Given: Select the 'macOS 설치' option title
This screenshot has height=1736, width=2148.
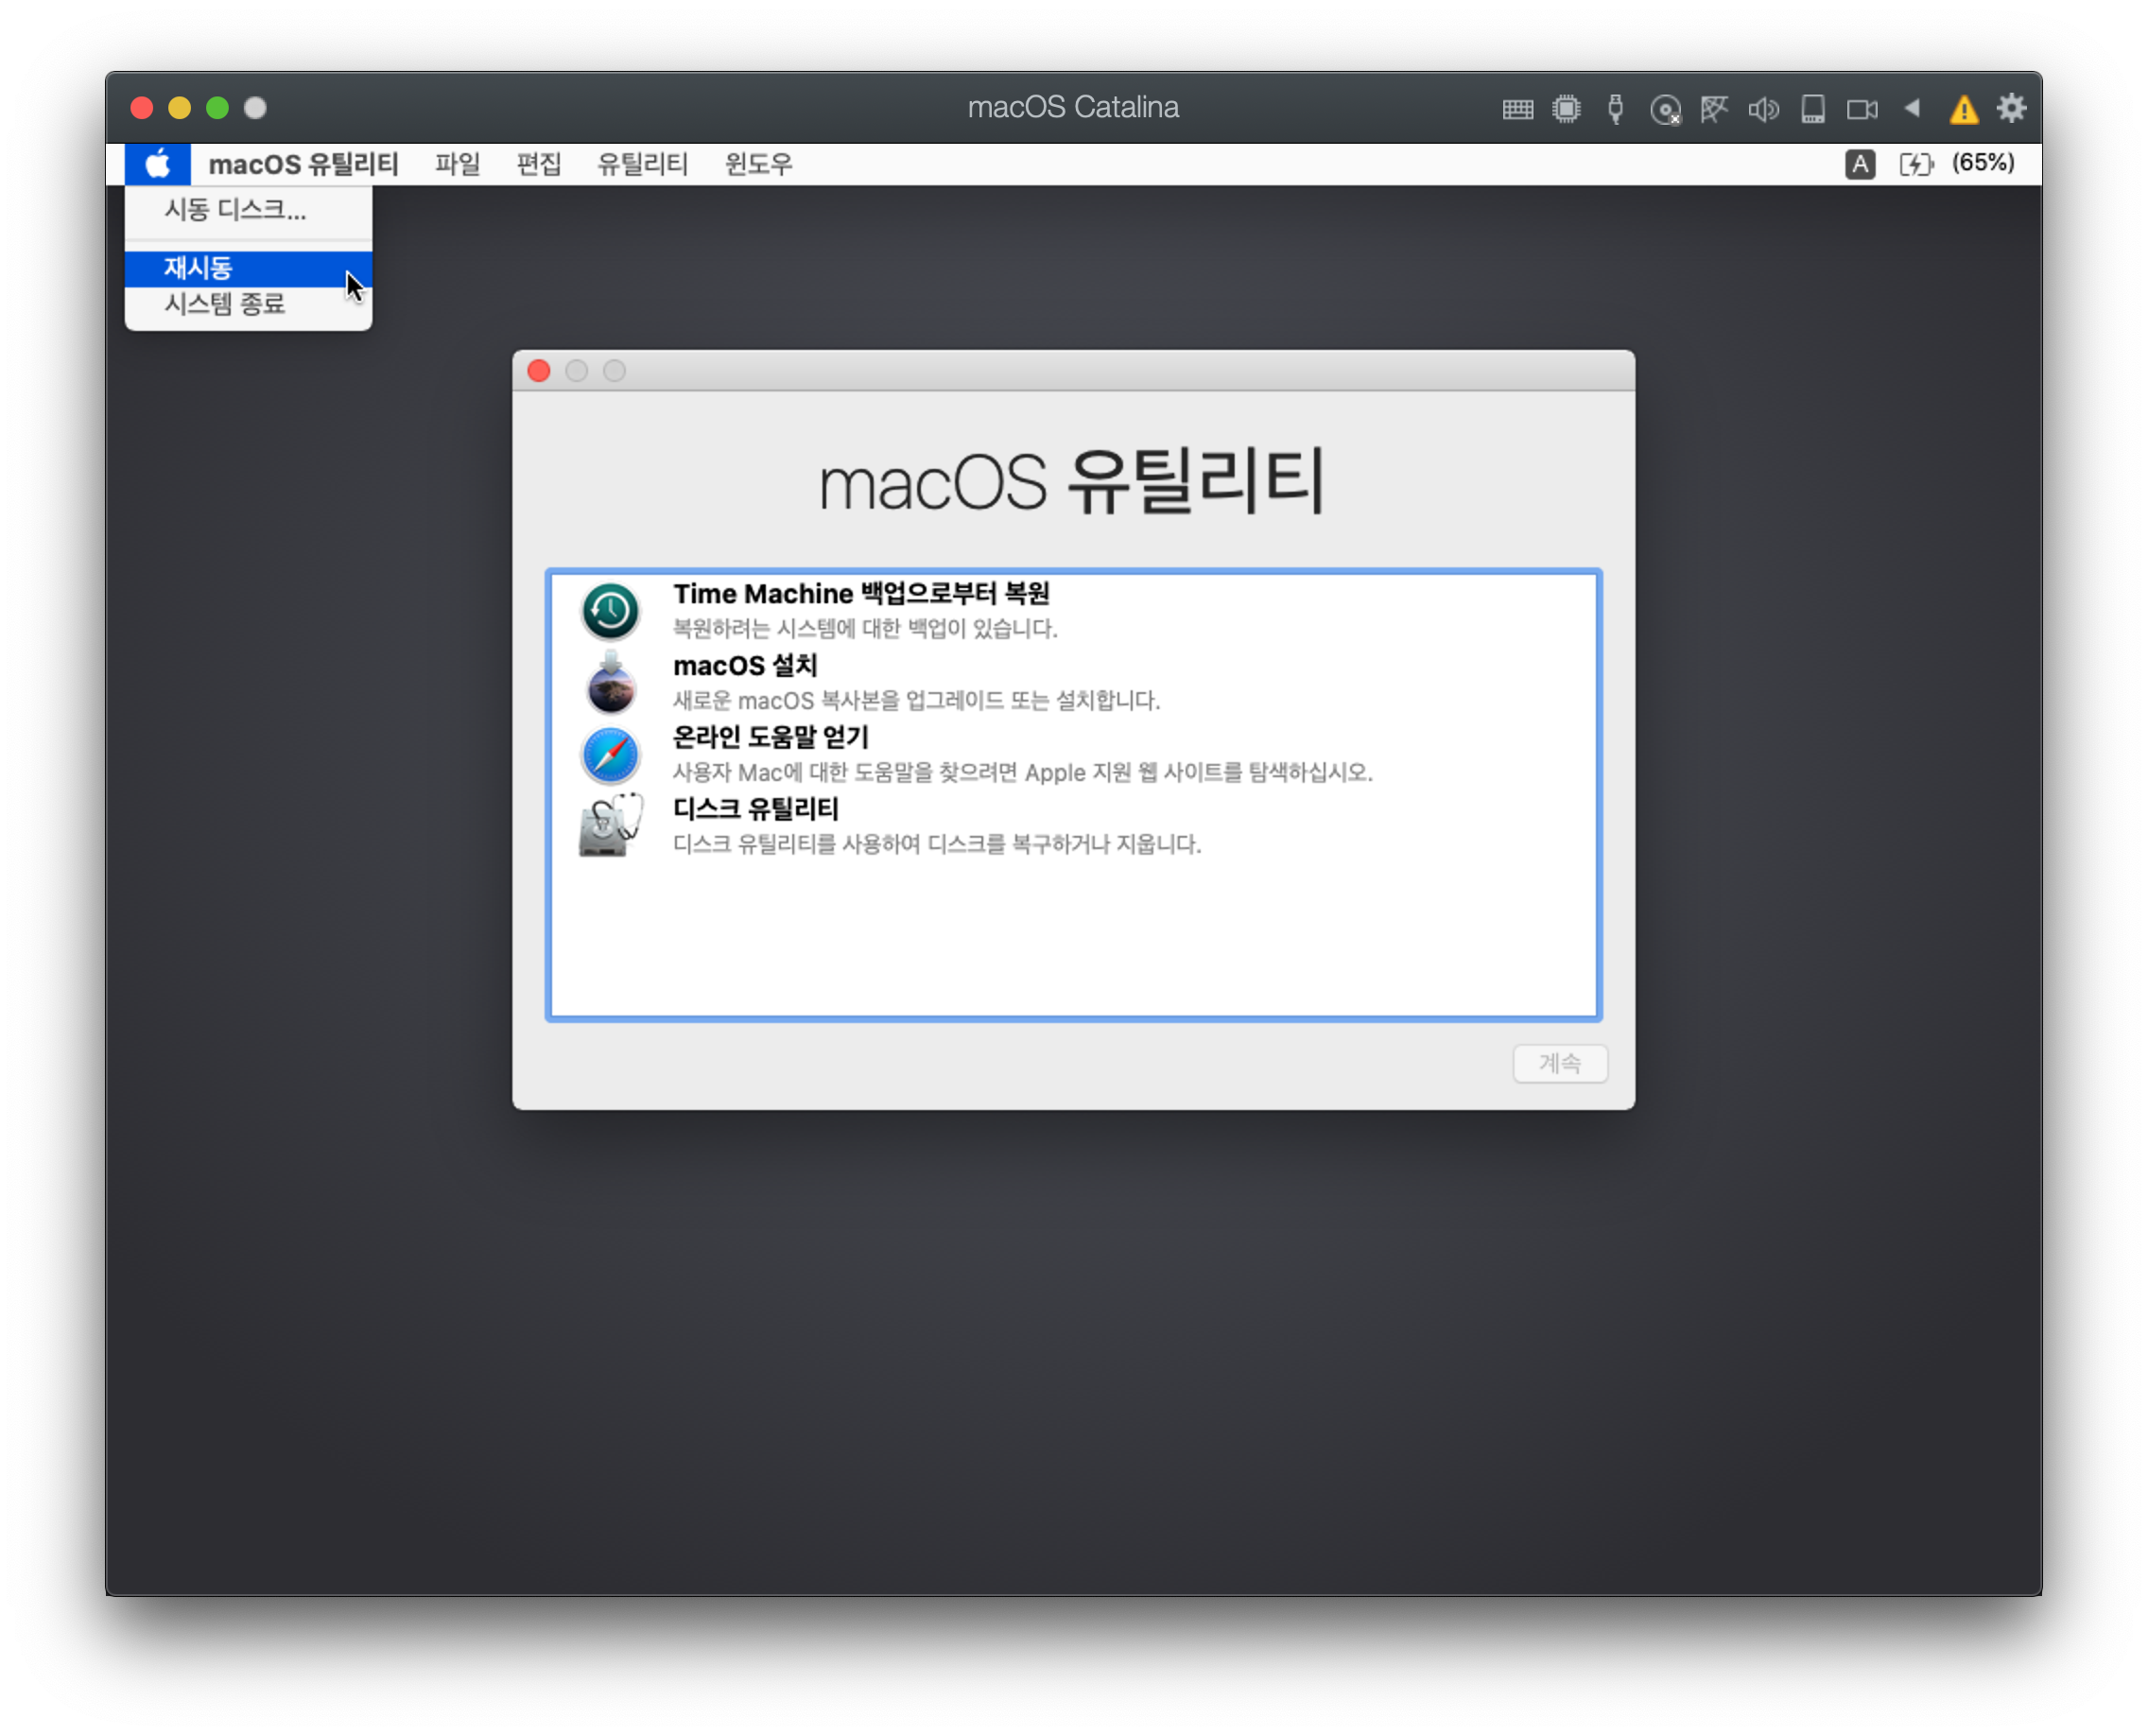Looking at the screenshot, I should point(745,666).
